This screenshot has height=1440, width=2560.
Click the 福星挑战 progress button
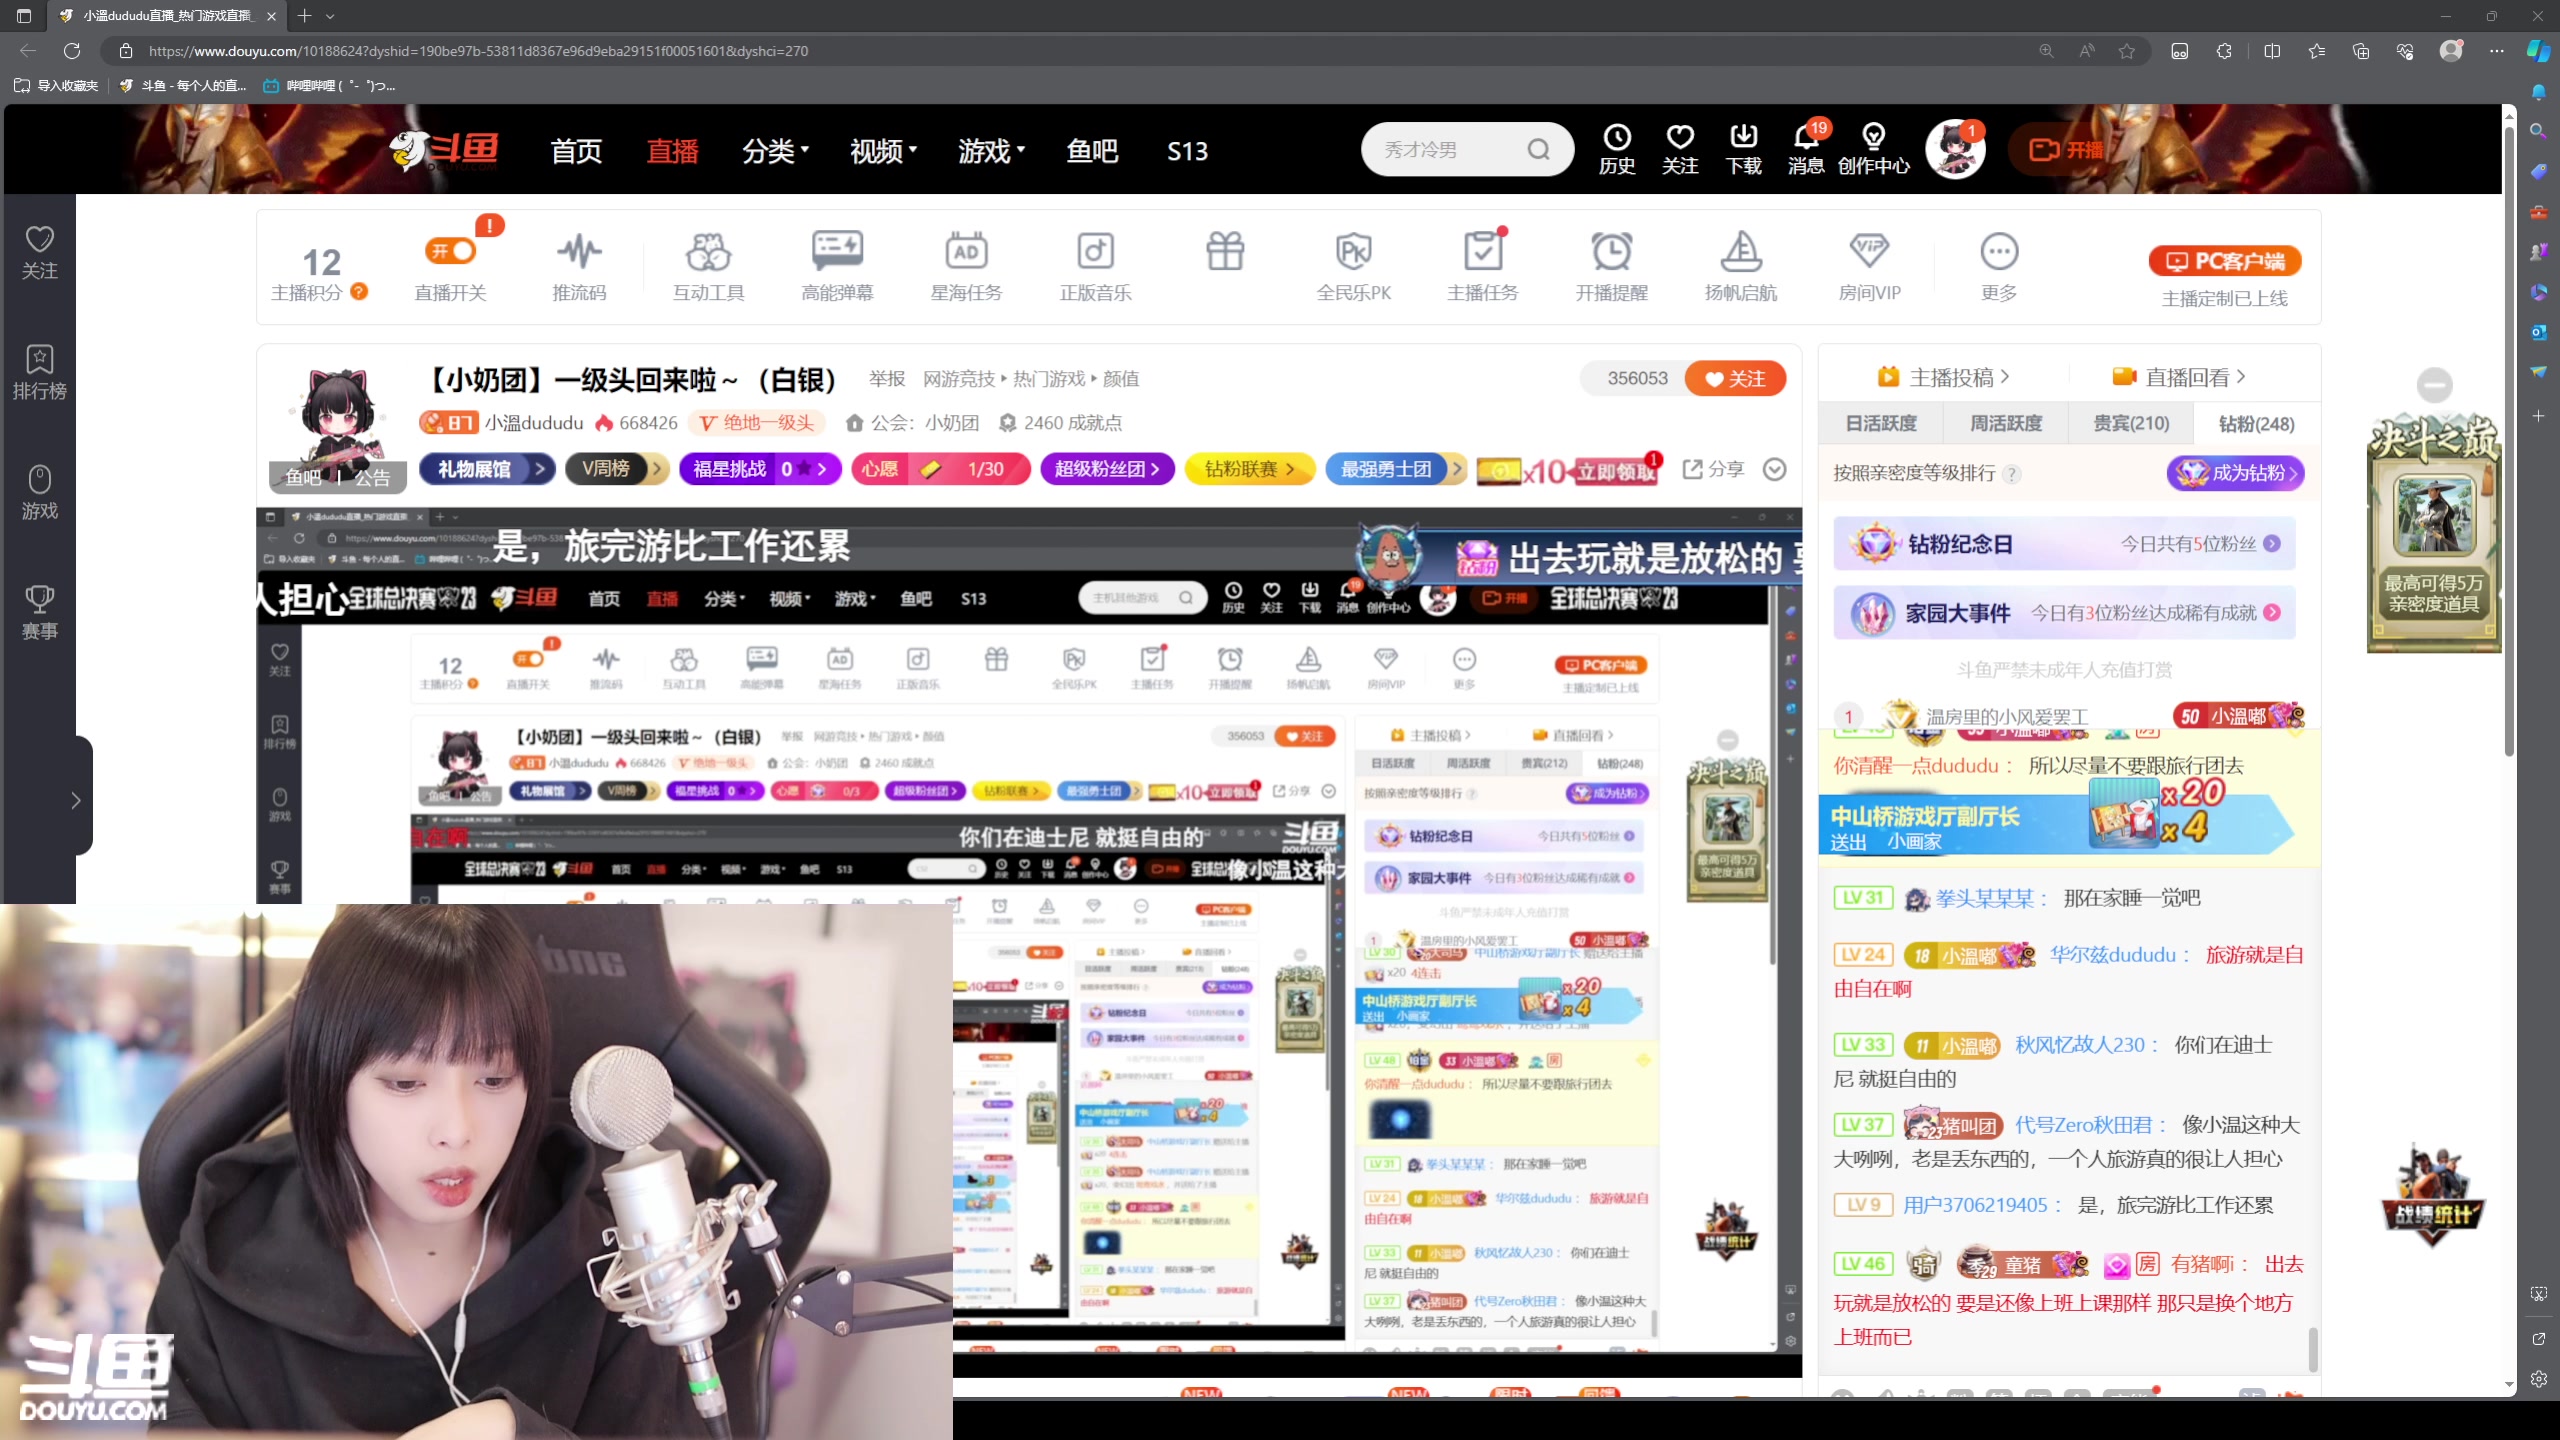click(760, 469)
